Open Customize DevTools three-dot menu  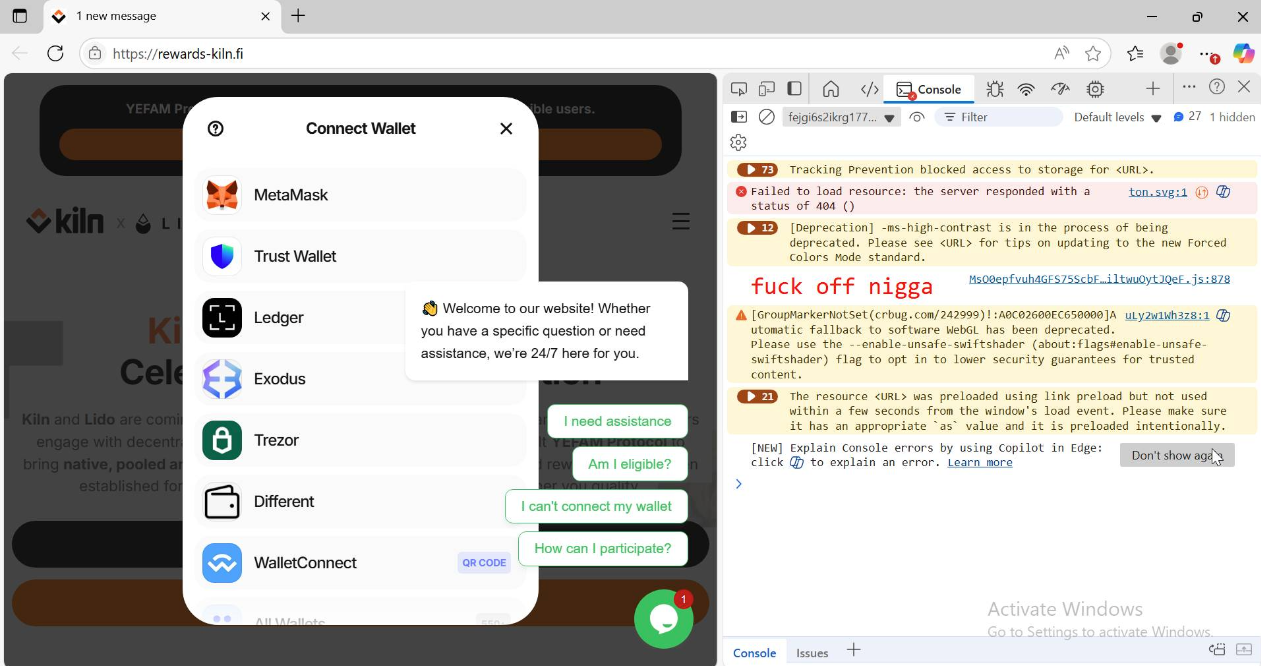pos(1189,87)
